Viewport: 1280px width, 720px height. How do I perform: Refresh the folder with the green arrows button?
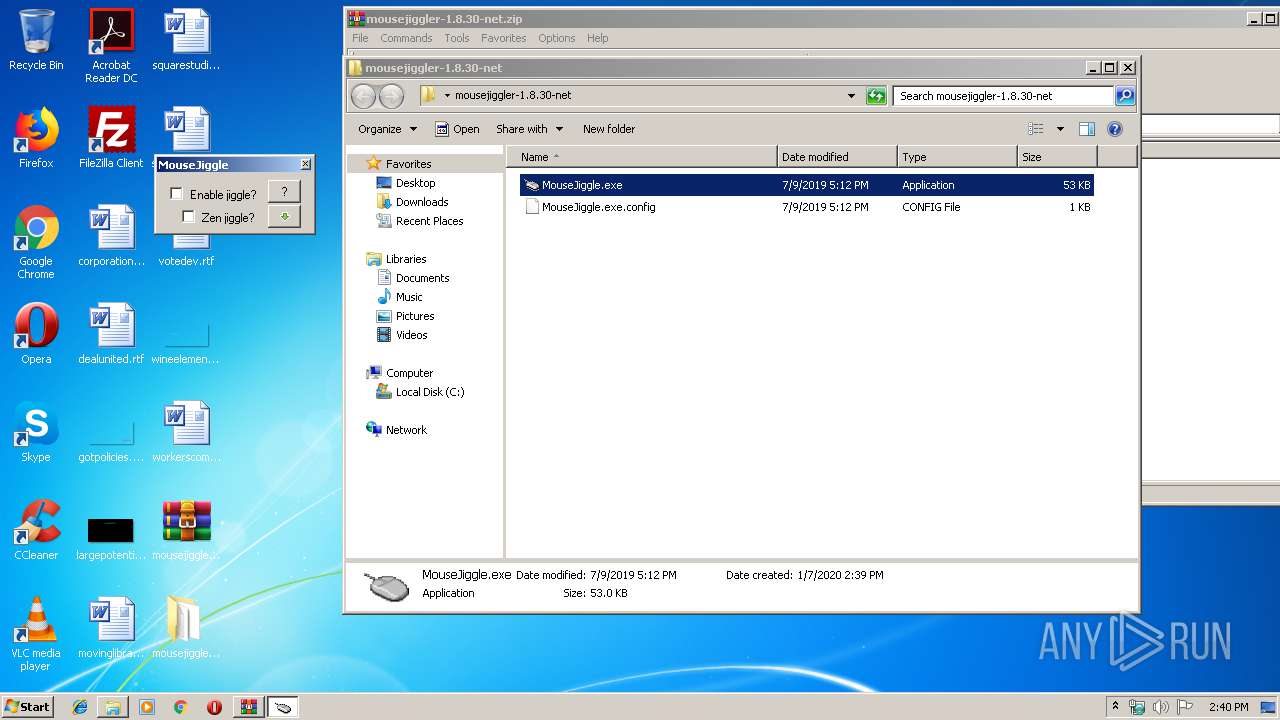pyautogui.click(x=876, y=96)
